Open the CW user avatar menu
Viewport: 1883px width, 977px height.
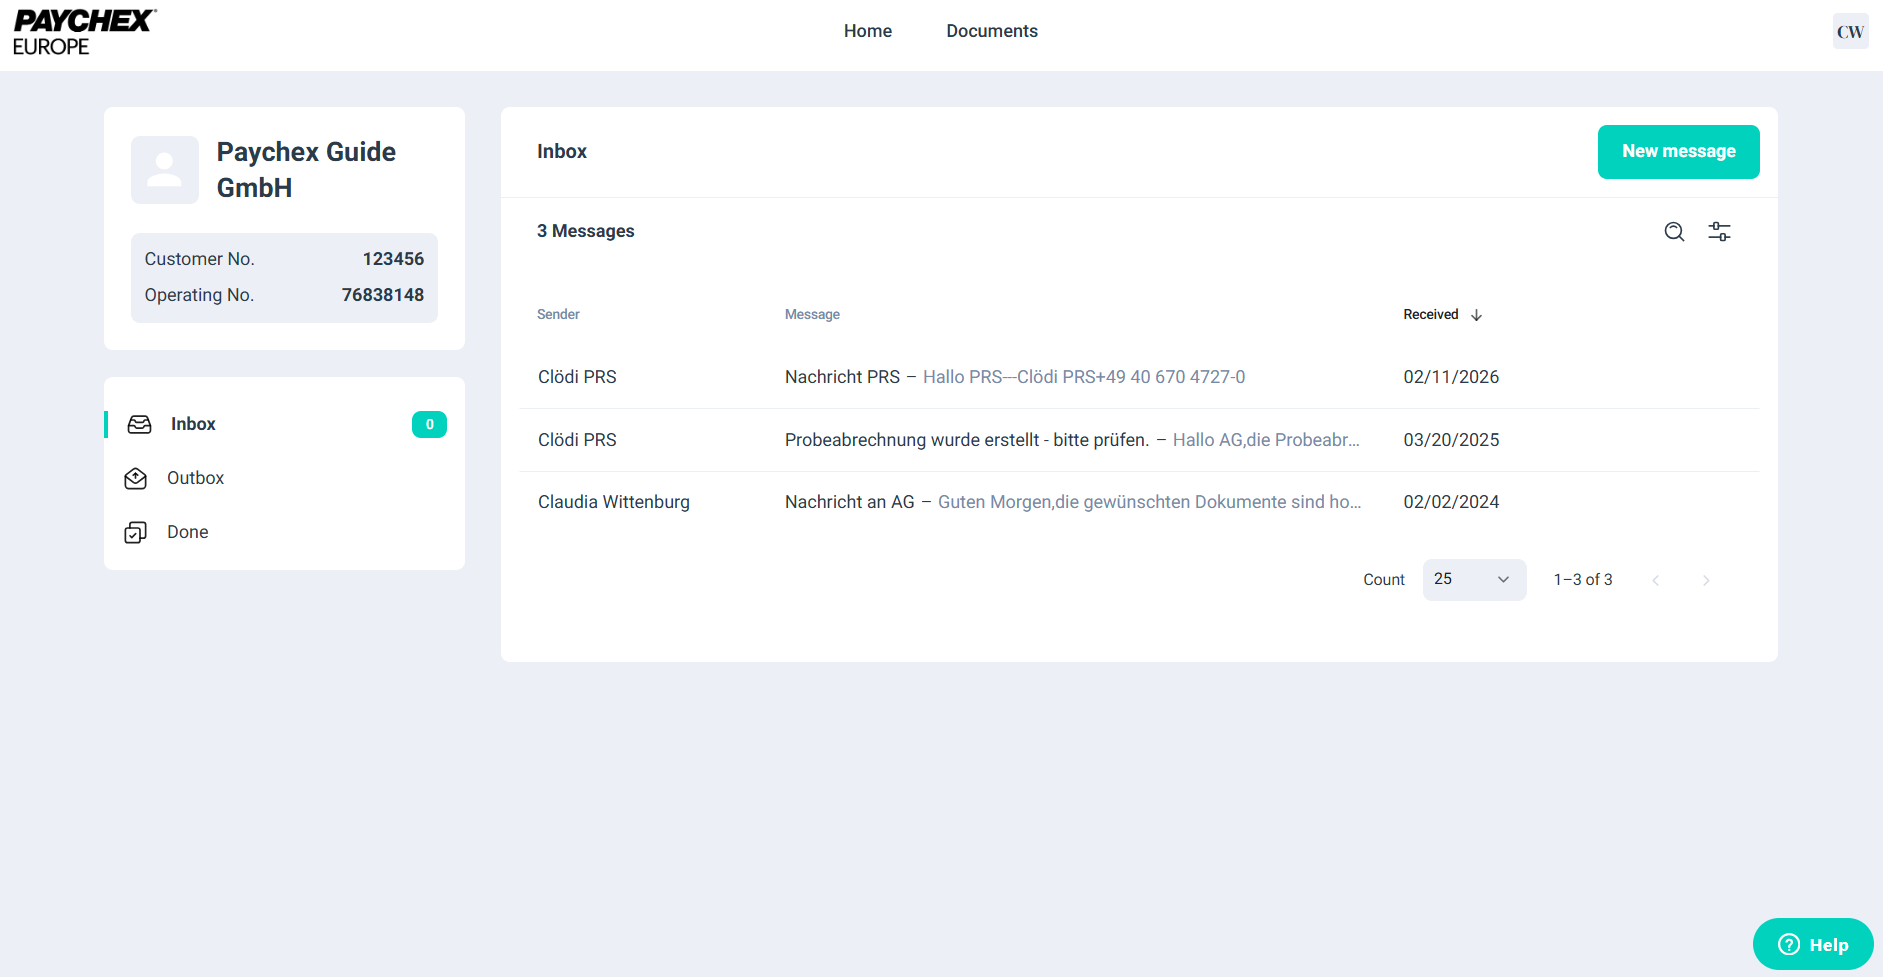point(1849,32)
